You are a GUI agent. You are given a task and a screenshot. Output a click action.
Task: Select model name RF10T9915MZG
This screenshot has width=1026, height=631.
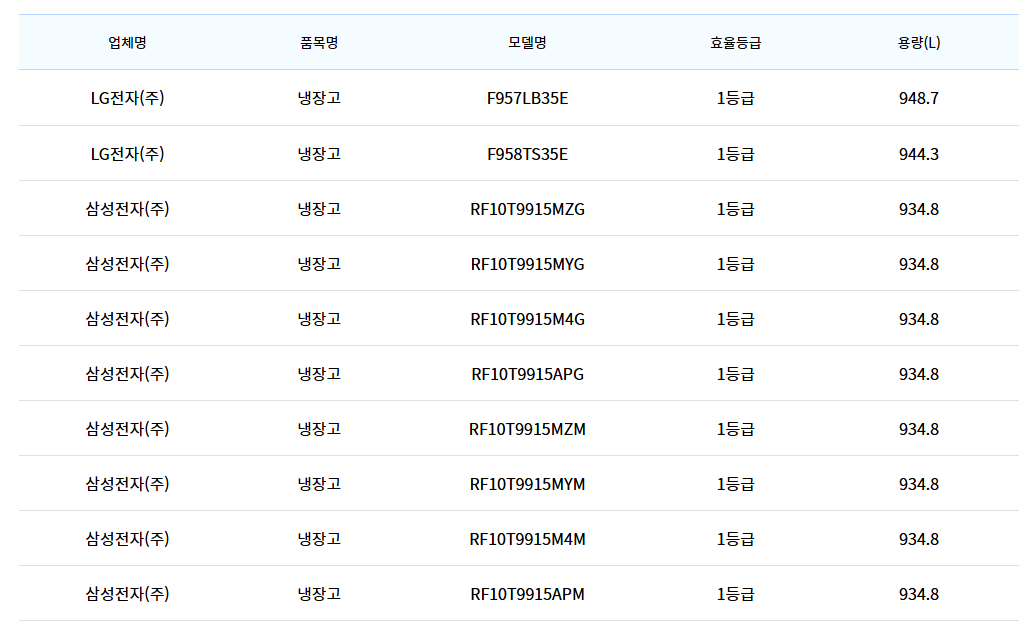pos(527,209)
